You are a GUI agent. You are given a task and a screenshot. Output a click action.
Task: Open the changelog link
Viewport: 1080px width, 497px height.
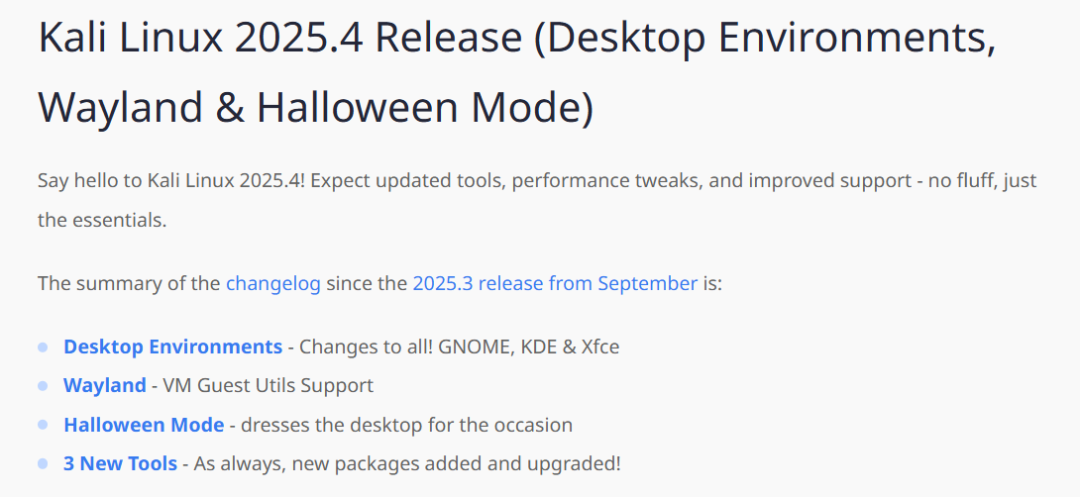point(273,284)
